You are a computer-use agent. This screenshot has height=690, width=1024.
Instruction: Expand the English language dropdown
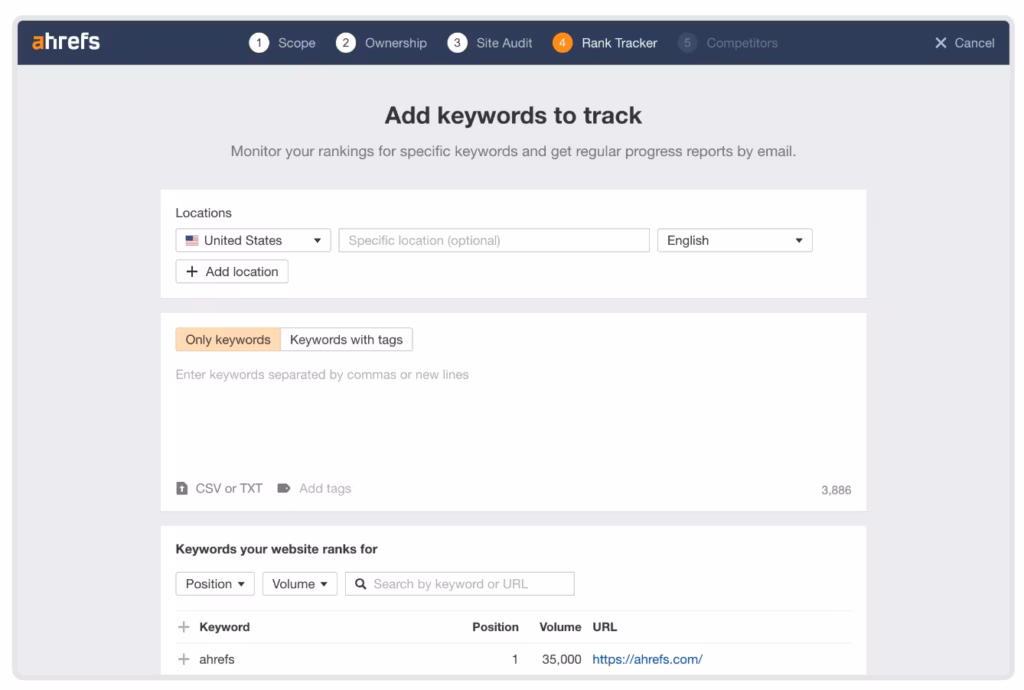point(734,240)
